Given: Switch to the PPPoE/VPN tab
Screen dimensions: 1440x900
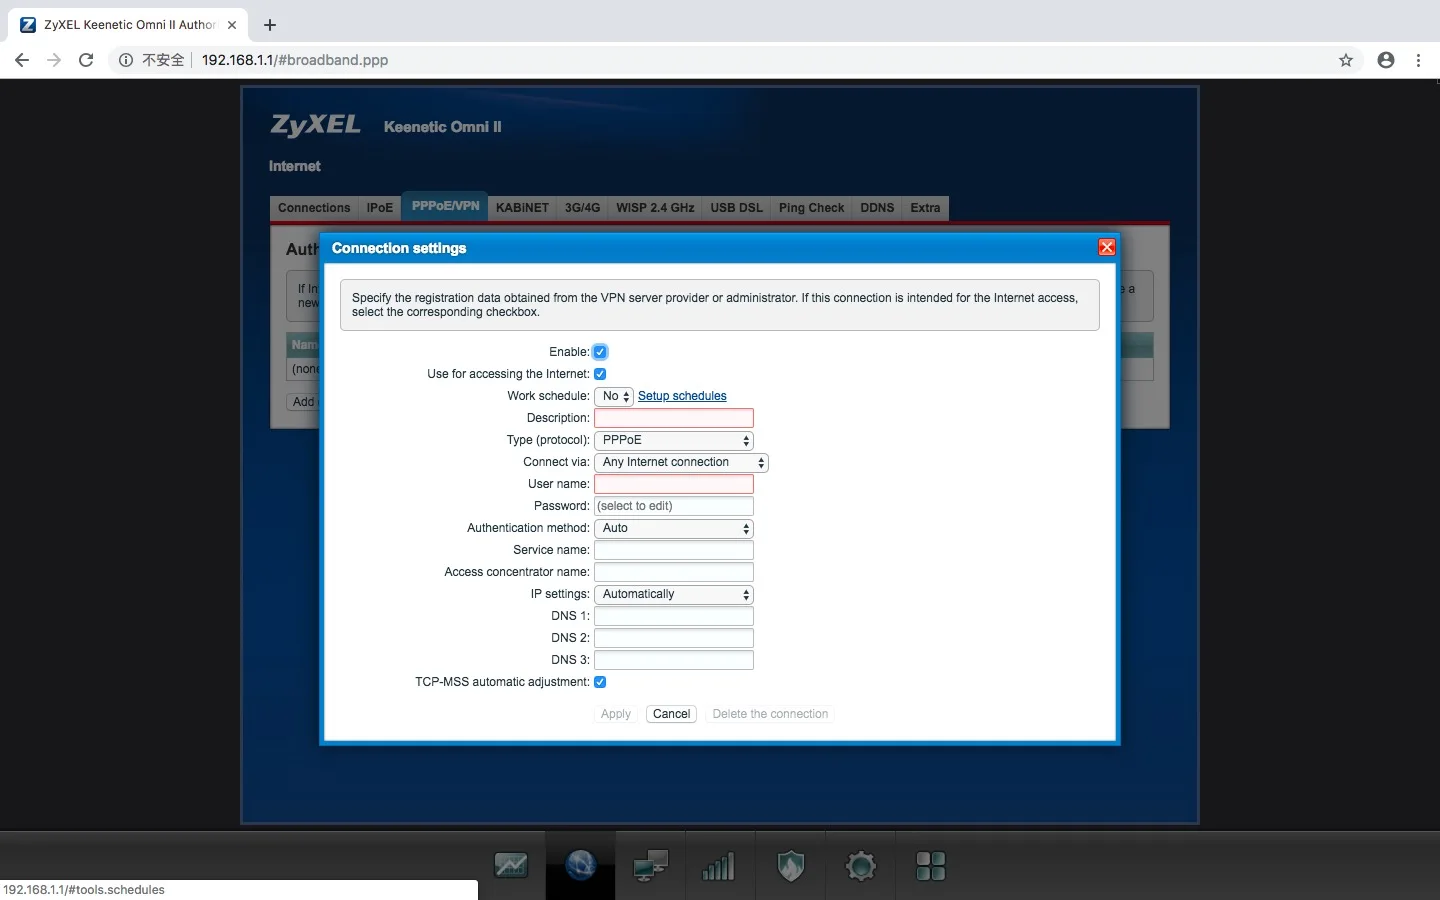Looking at the screenshot, I should pyautogui.click(x=445, y=206).
